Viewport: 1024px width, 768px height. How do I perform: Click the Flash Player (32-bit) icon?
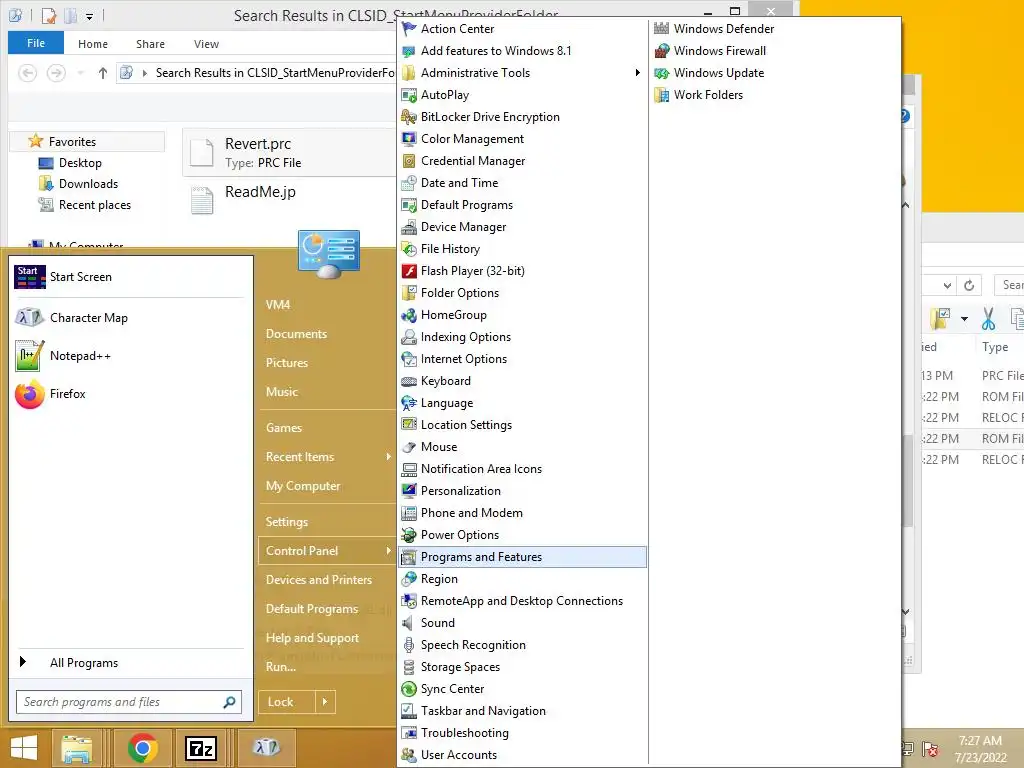coord(409,271)
